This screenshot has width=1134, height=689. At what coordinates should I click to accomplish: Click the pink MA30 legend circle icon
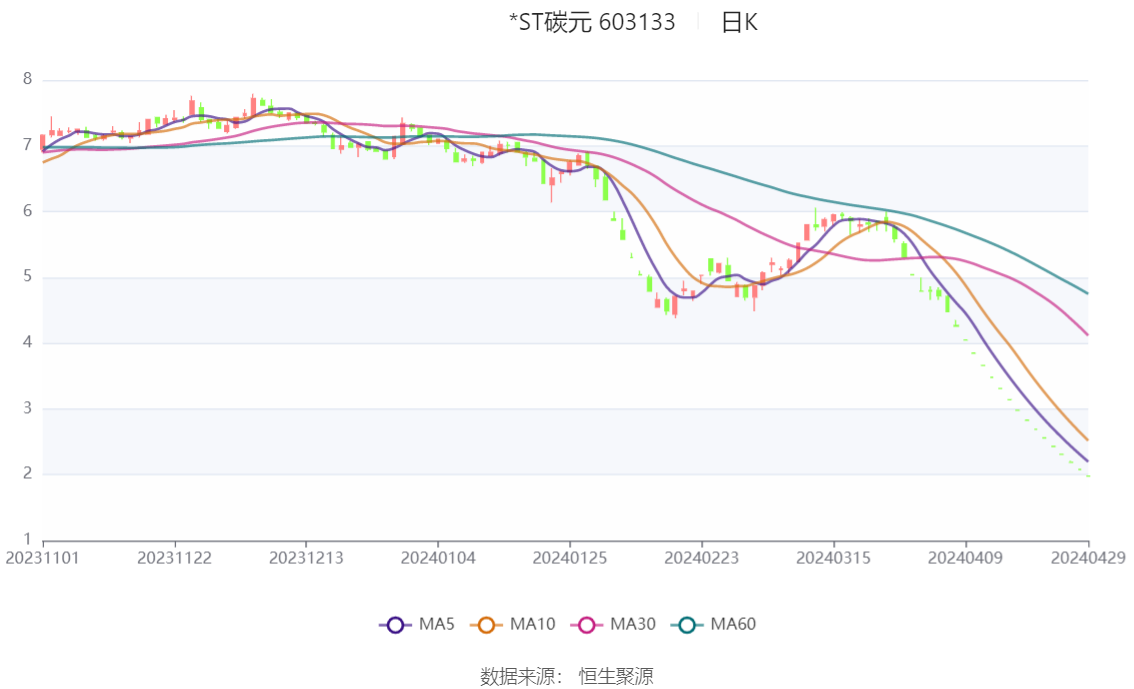click(x=587, y=625)
